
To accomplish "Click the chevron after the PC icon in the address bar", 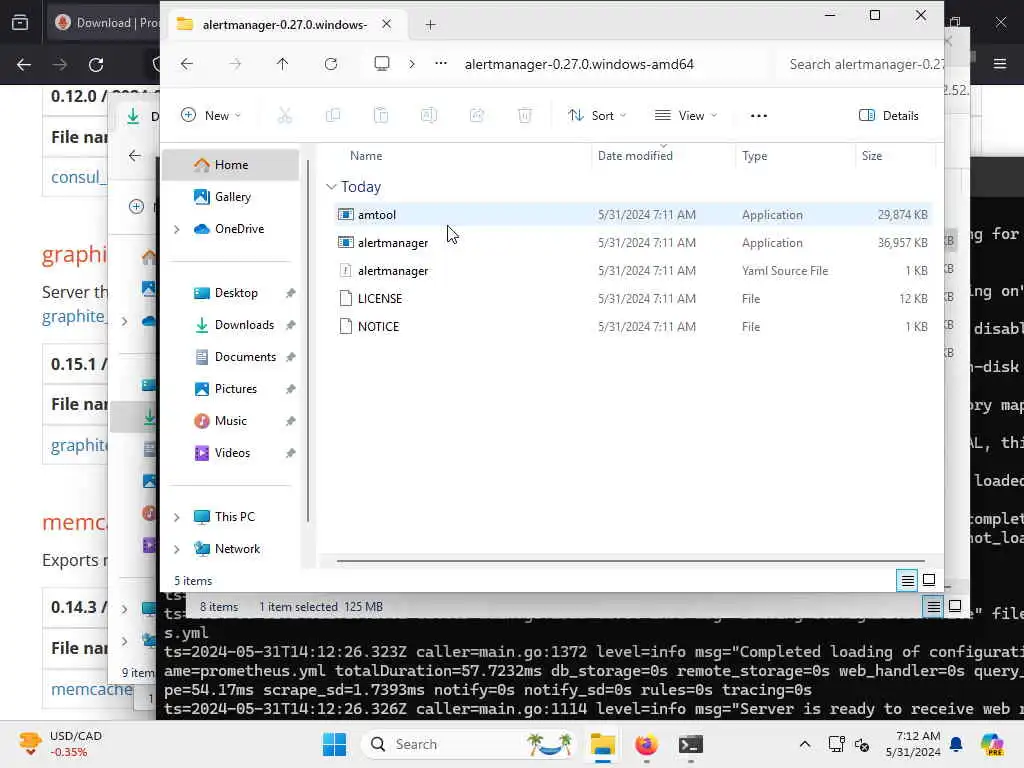I will coord(411,64).
